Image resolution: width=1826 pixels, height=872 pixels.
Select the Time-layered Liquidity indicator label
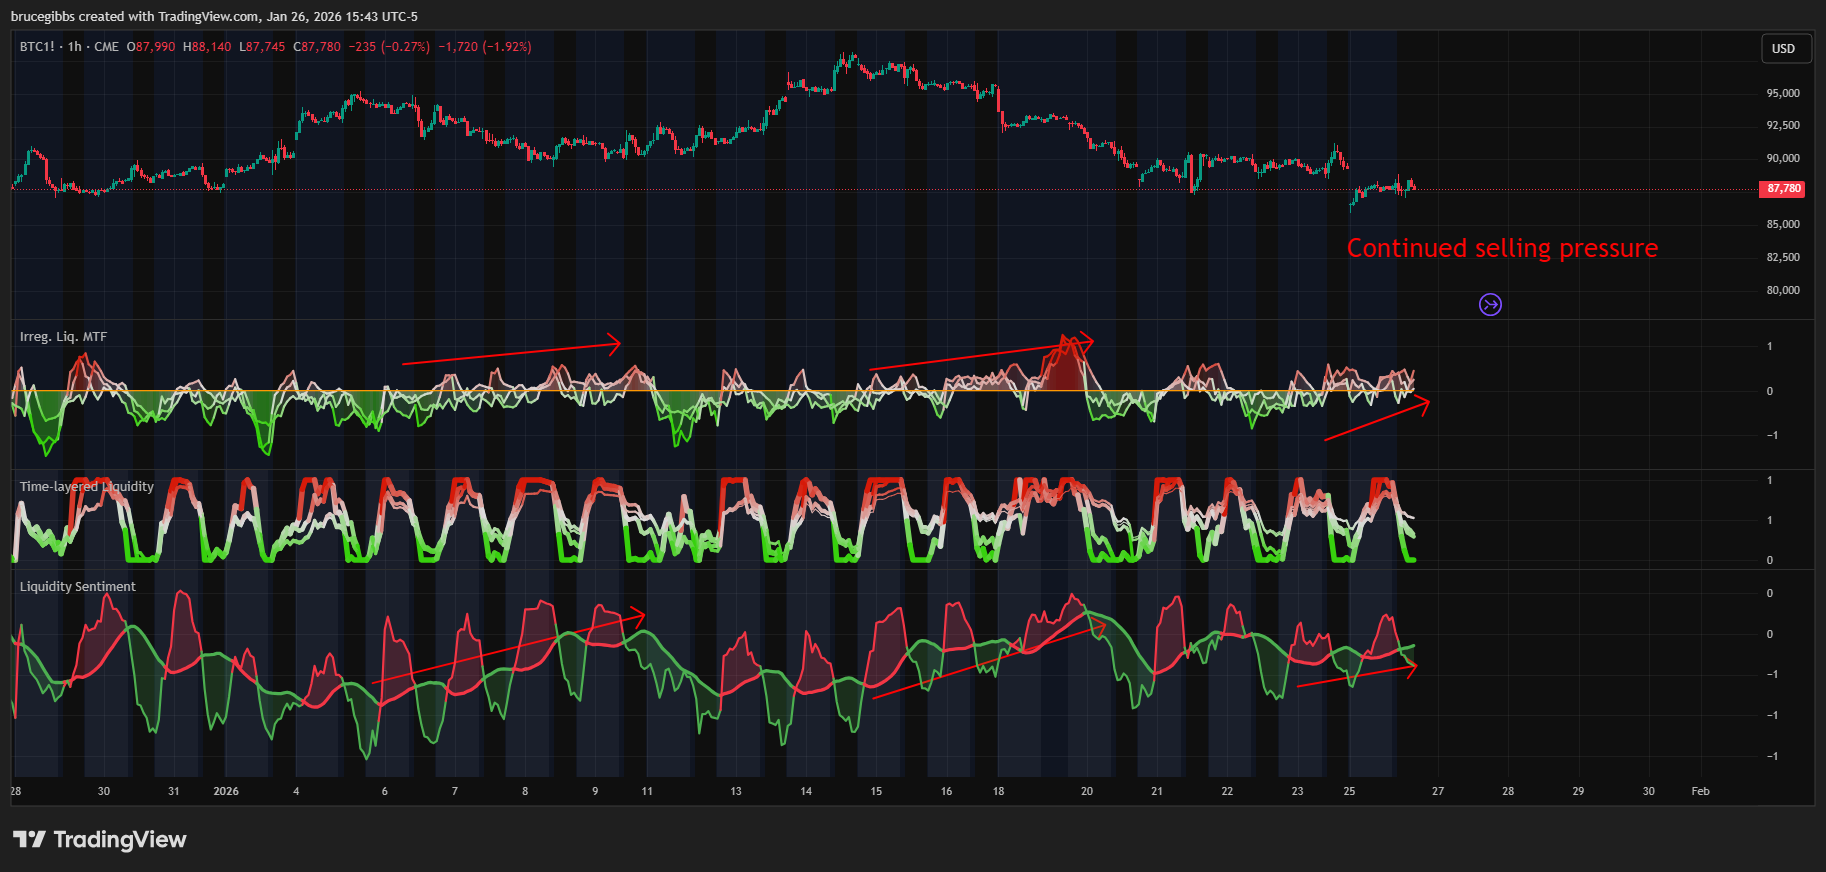click(x=87, y=487)
